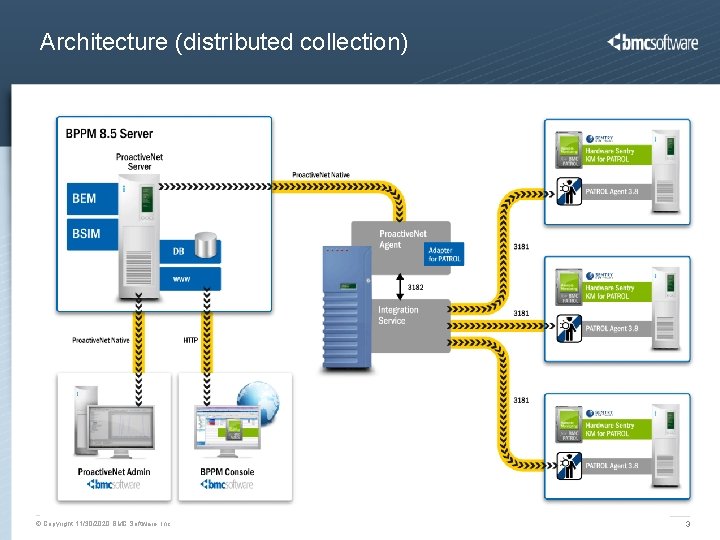Click the 'ProactiveNet Admin' caption
The height and width of the screenshot is (540, 720).
[114, 472]
